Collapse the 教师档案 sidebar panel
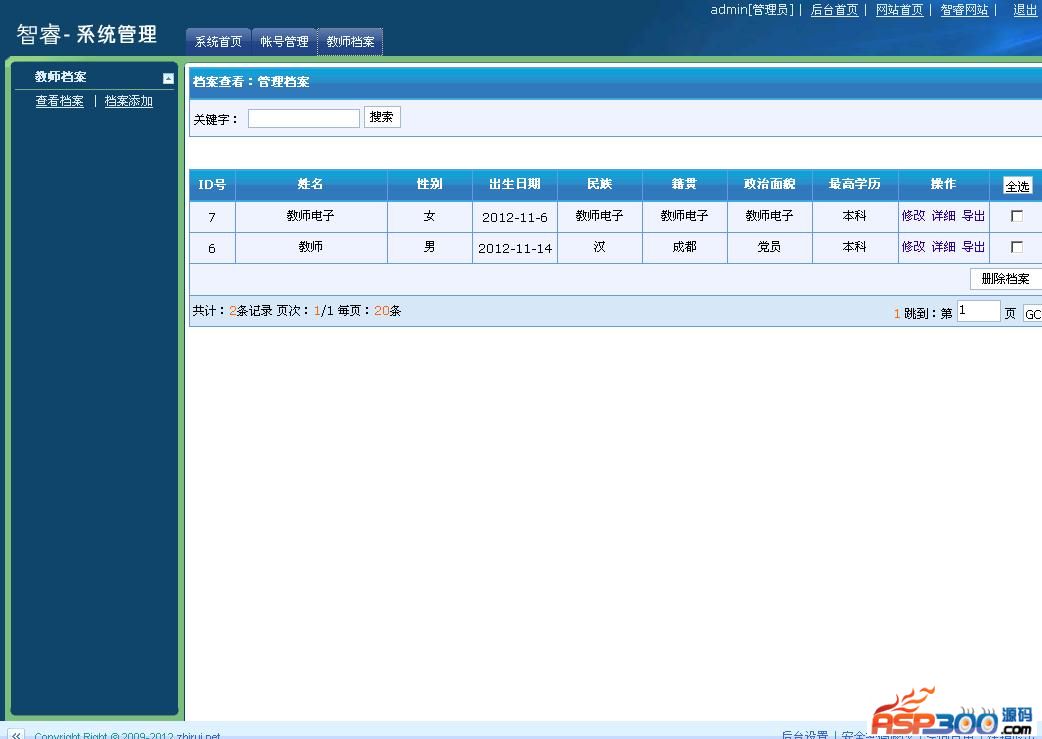The image size is (1042, 739). point(168,78)
